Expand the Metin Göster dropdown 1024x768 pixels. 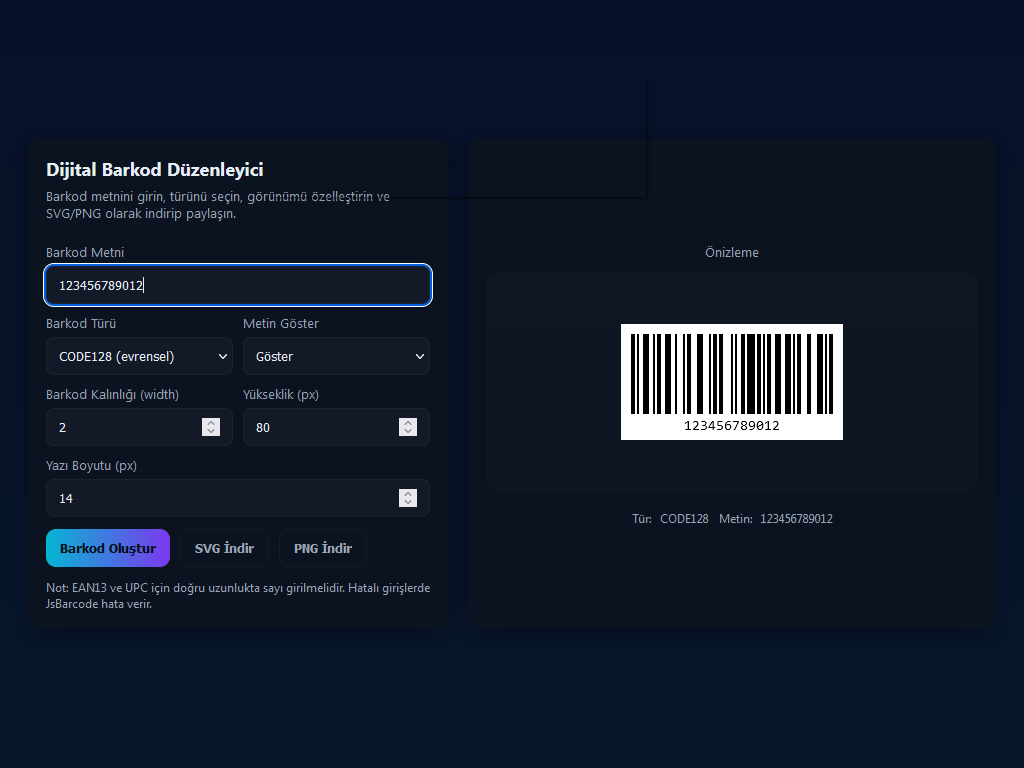[x=336, y=356]
